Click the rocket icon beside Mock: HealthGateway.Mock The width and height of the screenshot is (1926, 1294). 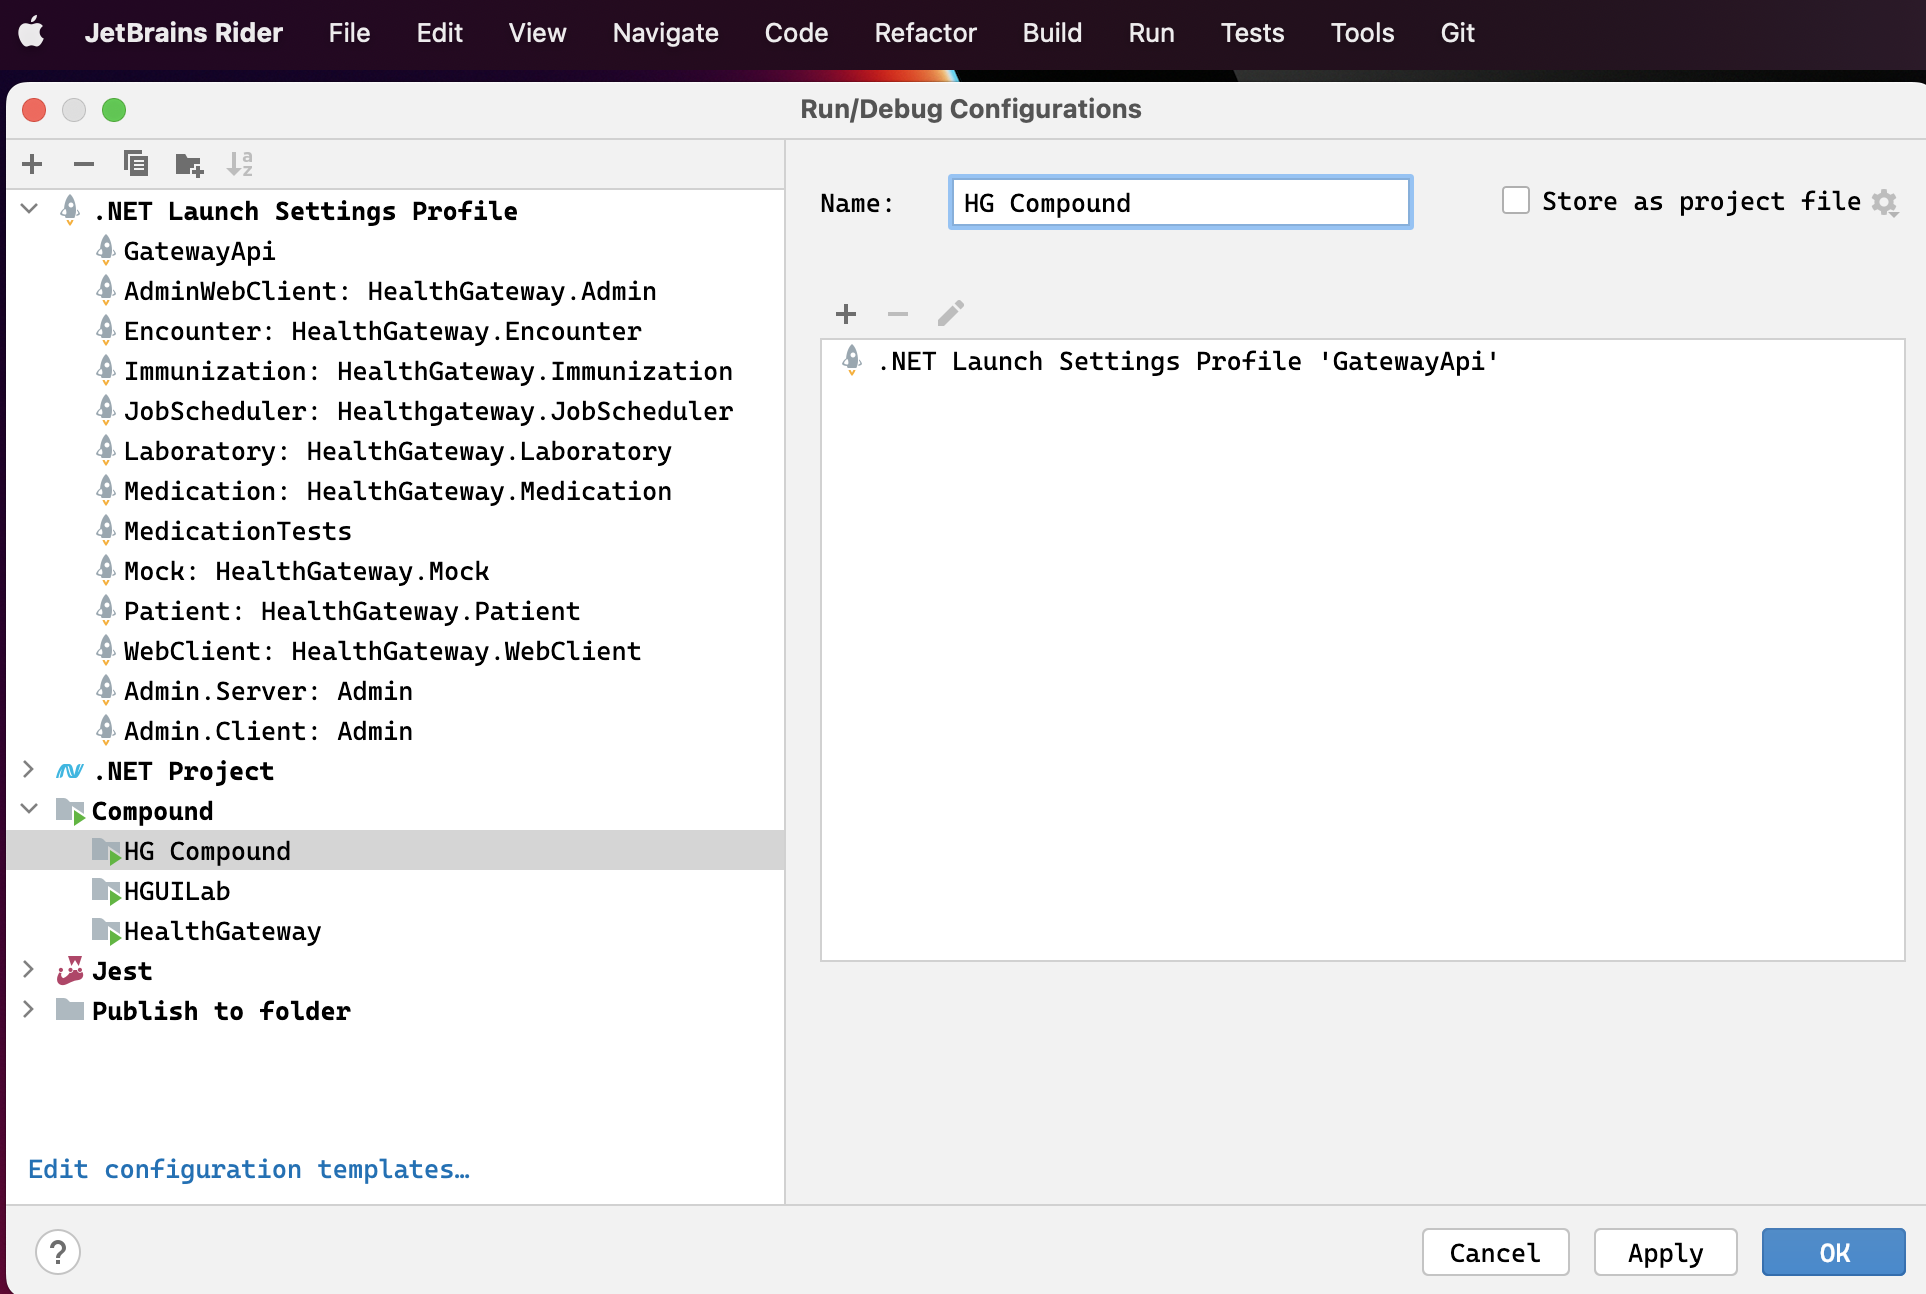(x=106, y=570)
